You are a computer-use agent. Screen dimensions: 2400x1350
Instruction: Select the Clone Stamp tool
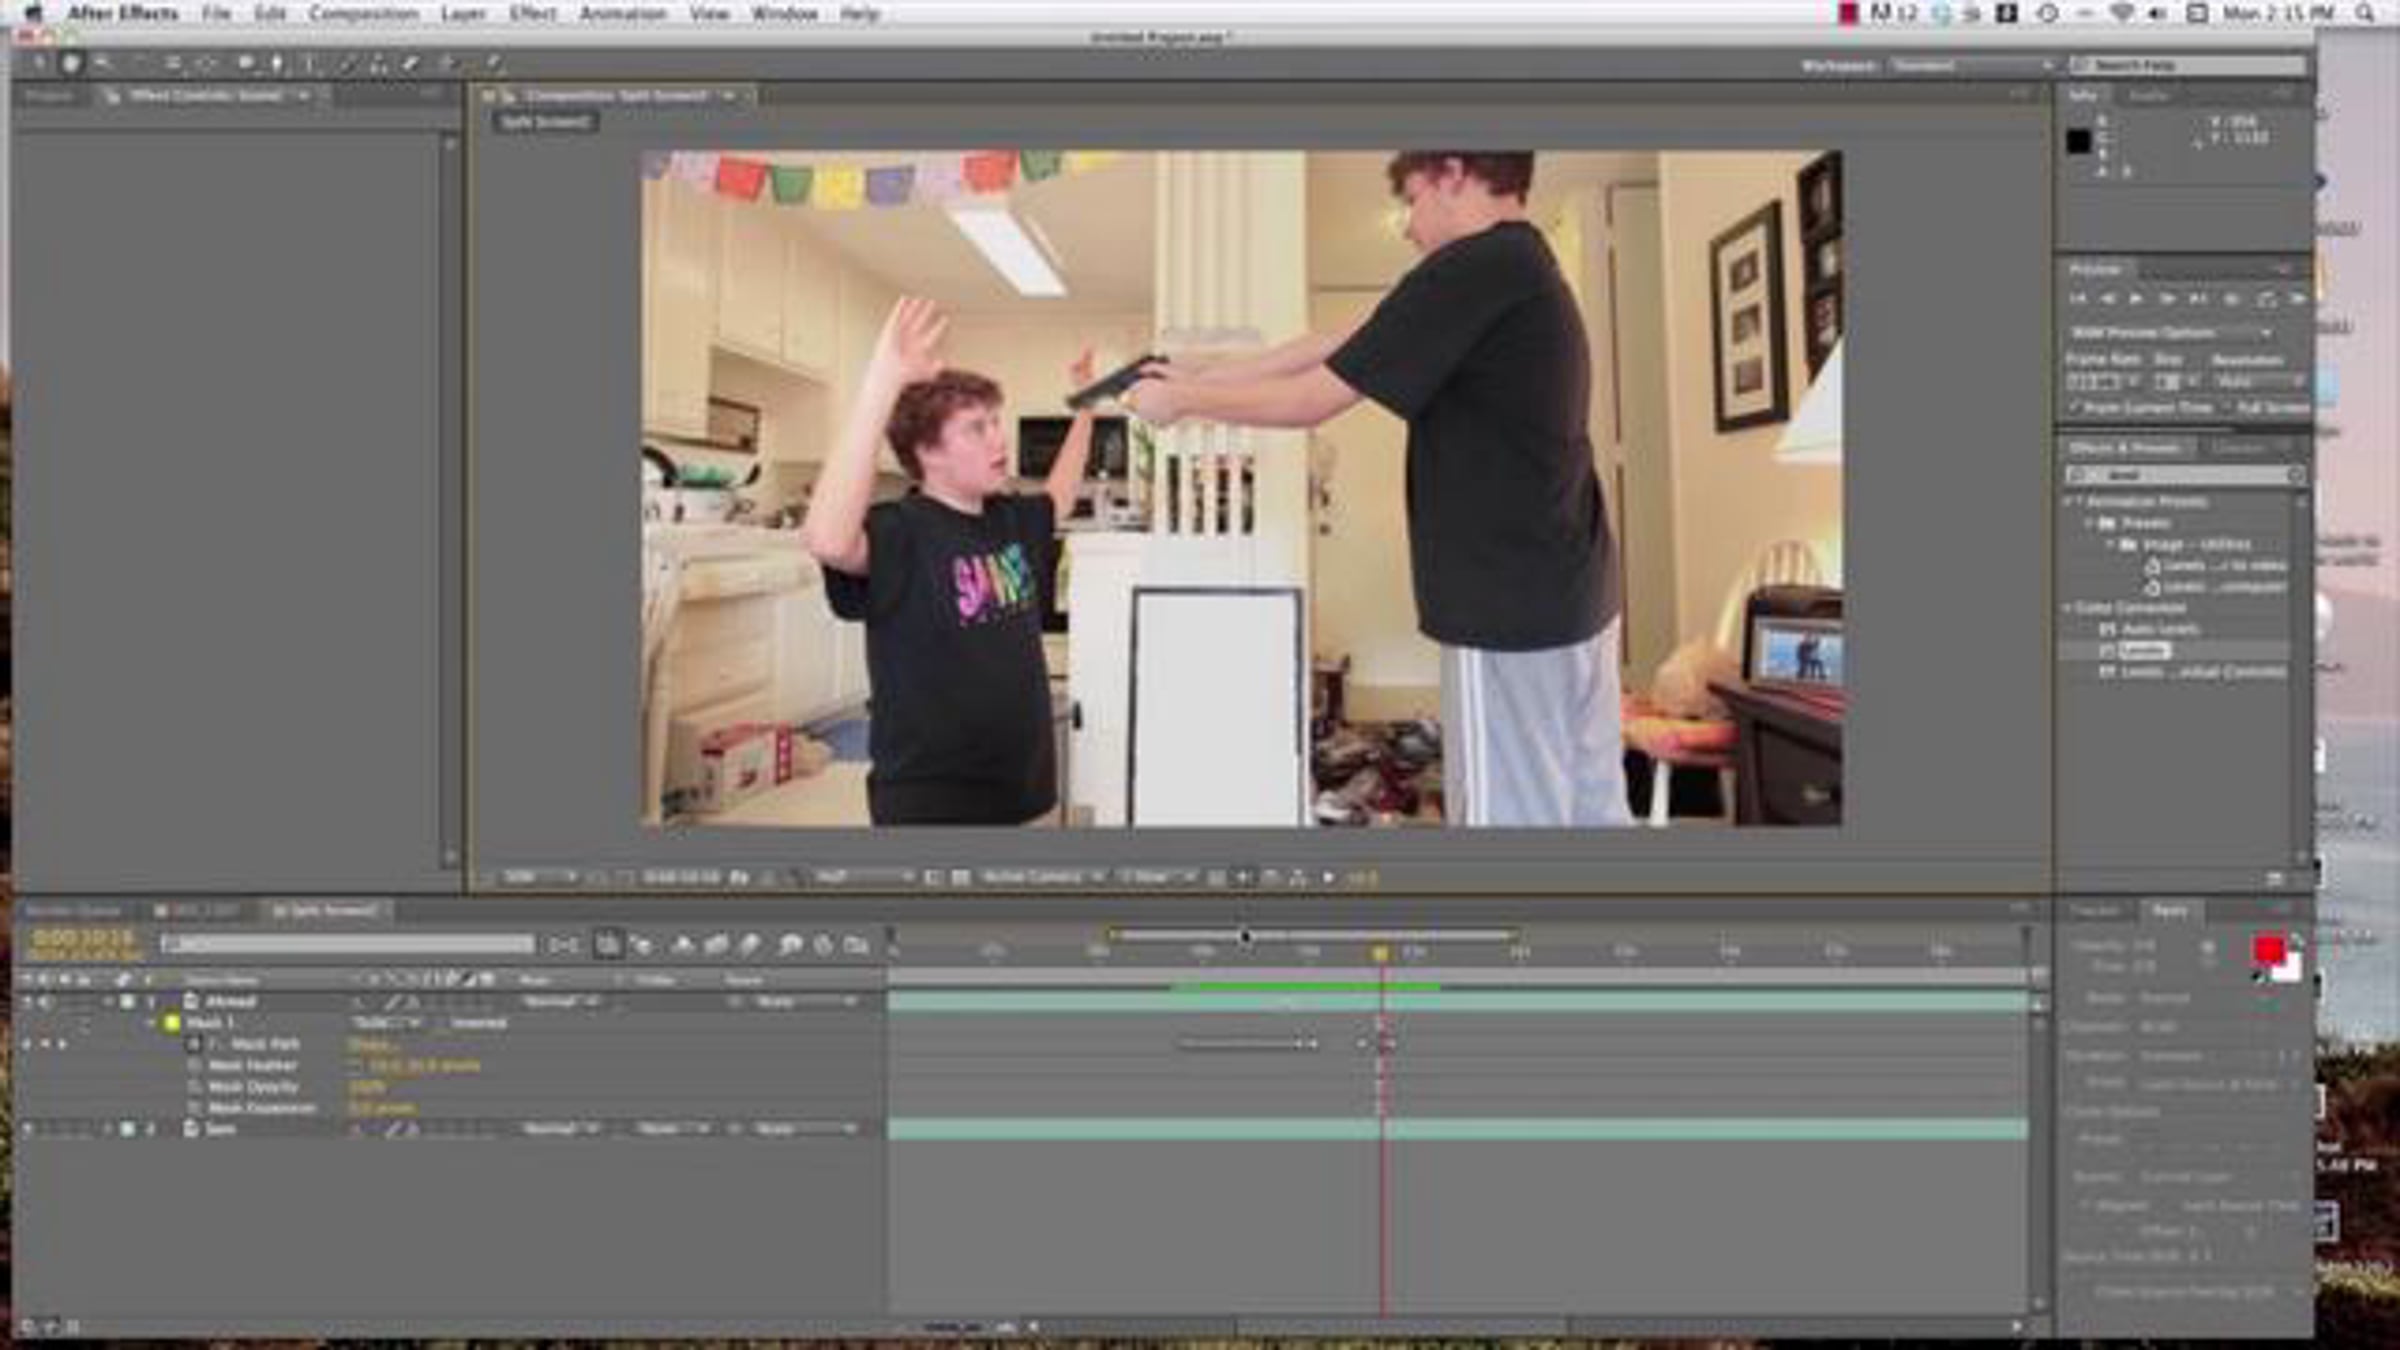(378, 64)
